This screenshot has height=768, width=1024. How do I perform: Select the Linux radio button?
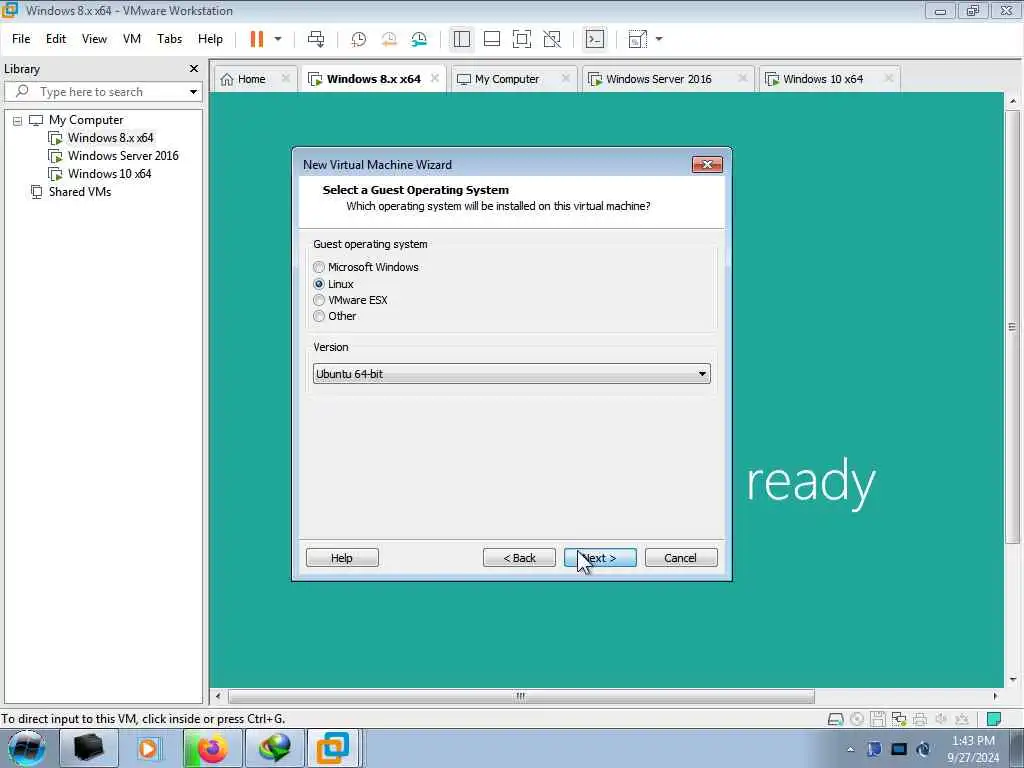pyautogui.click(x=319, y=284)
